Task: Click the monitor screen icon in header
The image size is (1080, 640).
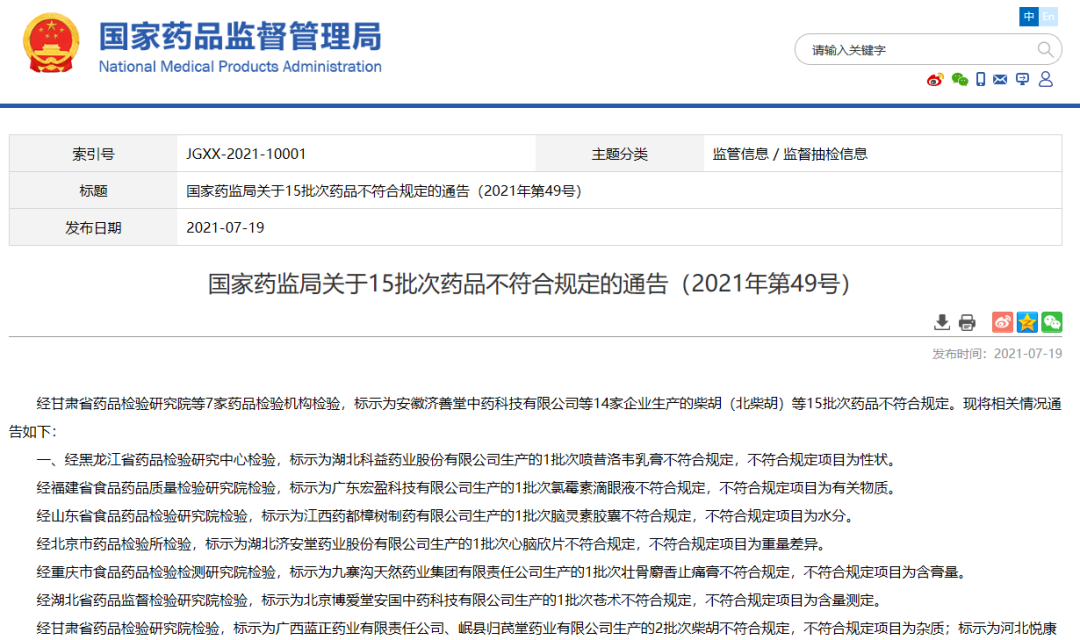Action: (1022, 79)
